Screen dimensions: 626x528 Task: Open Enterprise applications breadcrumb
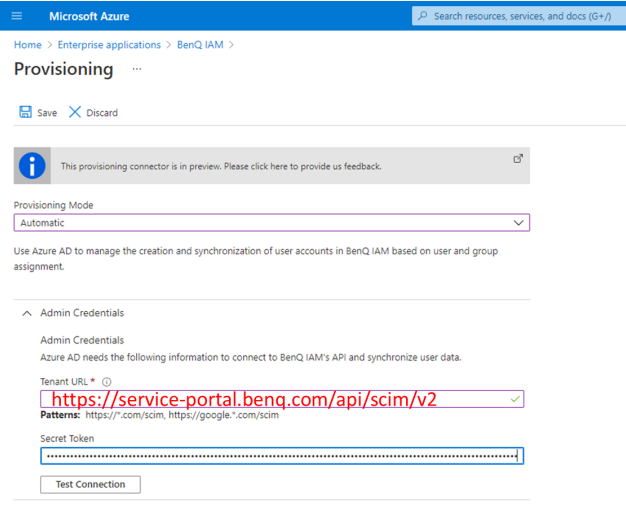pos(109,45)
